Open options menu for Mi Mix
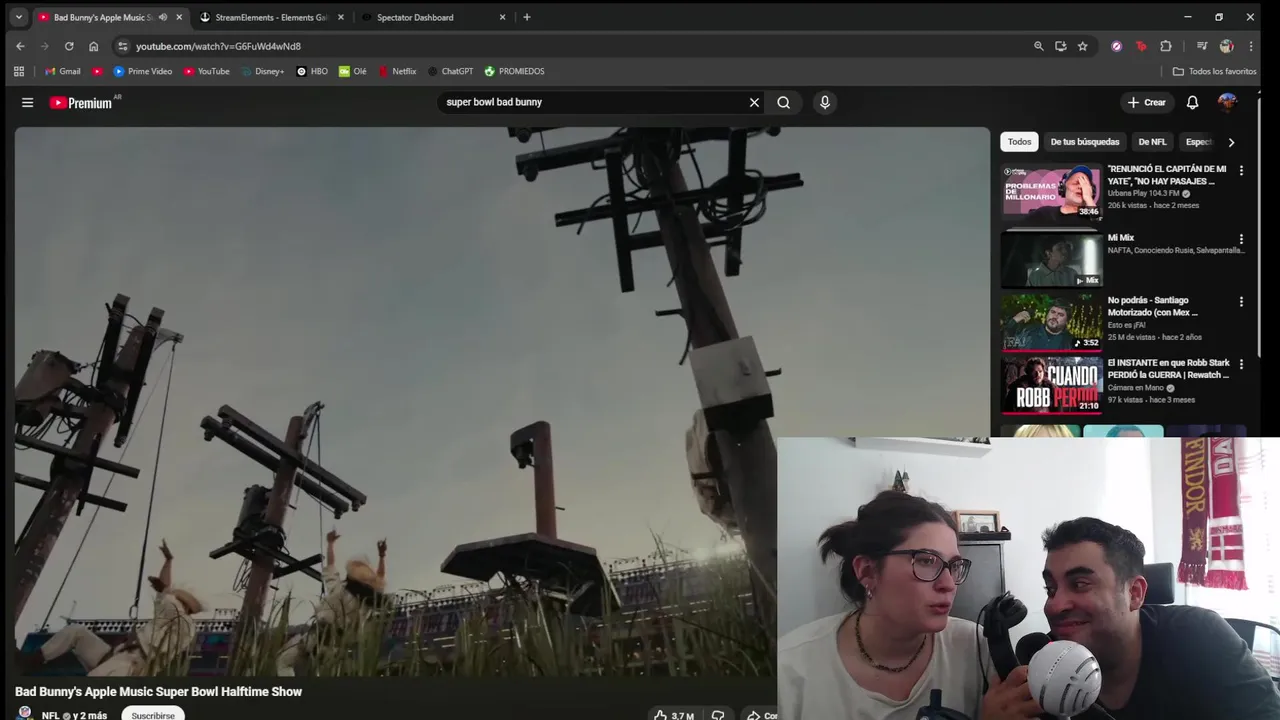Image resolution: width=1280 pixels, height=720 pixels. pyautogui.click(x=1241, y=240)
